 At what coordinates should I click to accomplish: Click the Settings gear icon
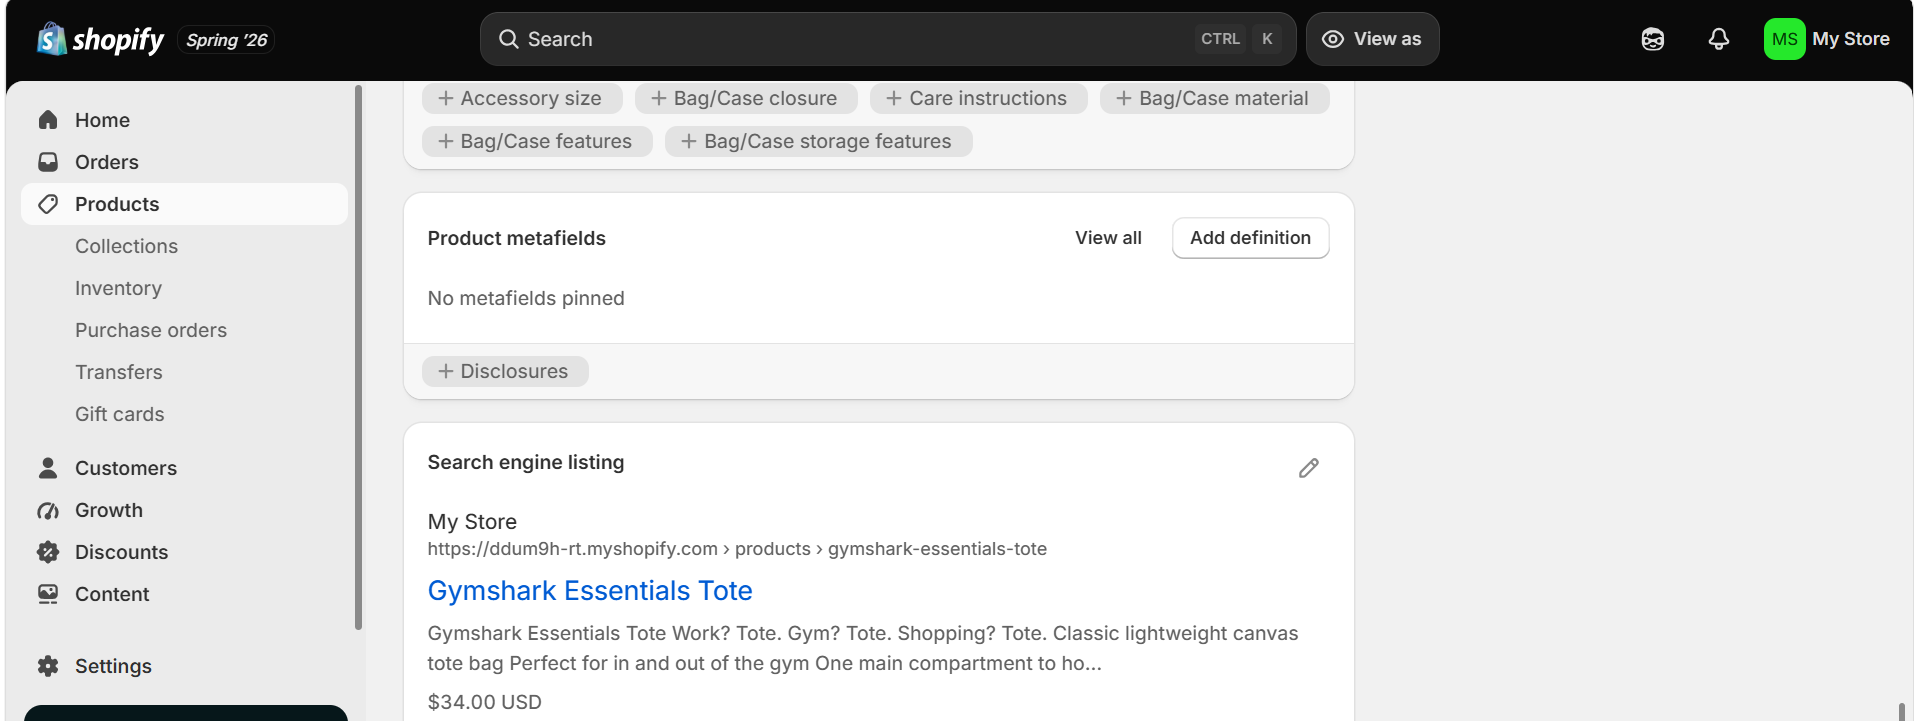point(48,666)
